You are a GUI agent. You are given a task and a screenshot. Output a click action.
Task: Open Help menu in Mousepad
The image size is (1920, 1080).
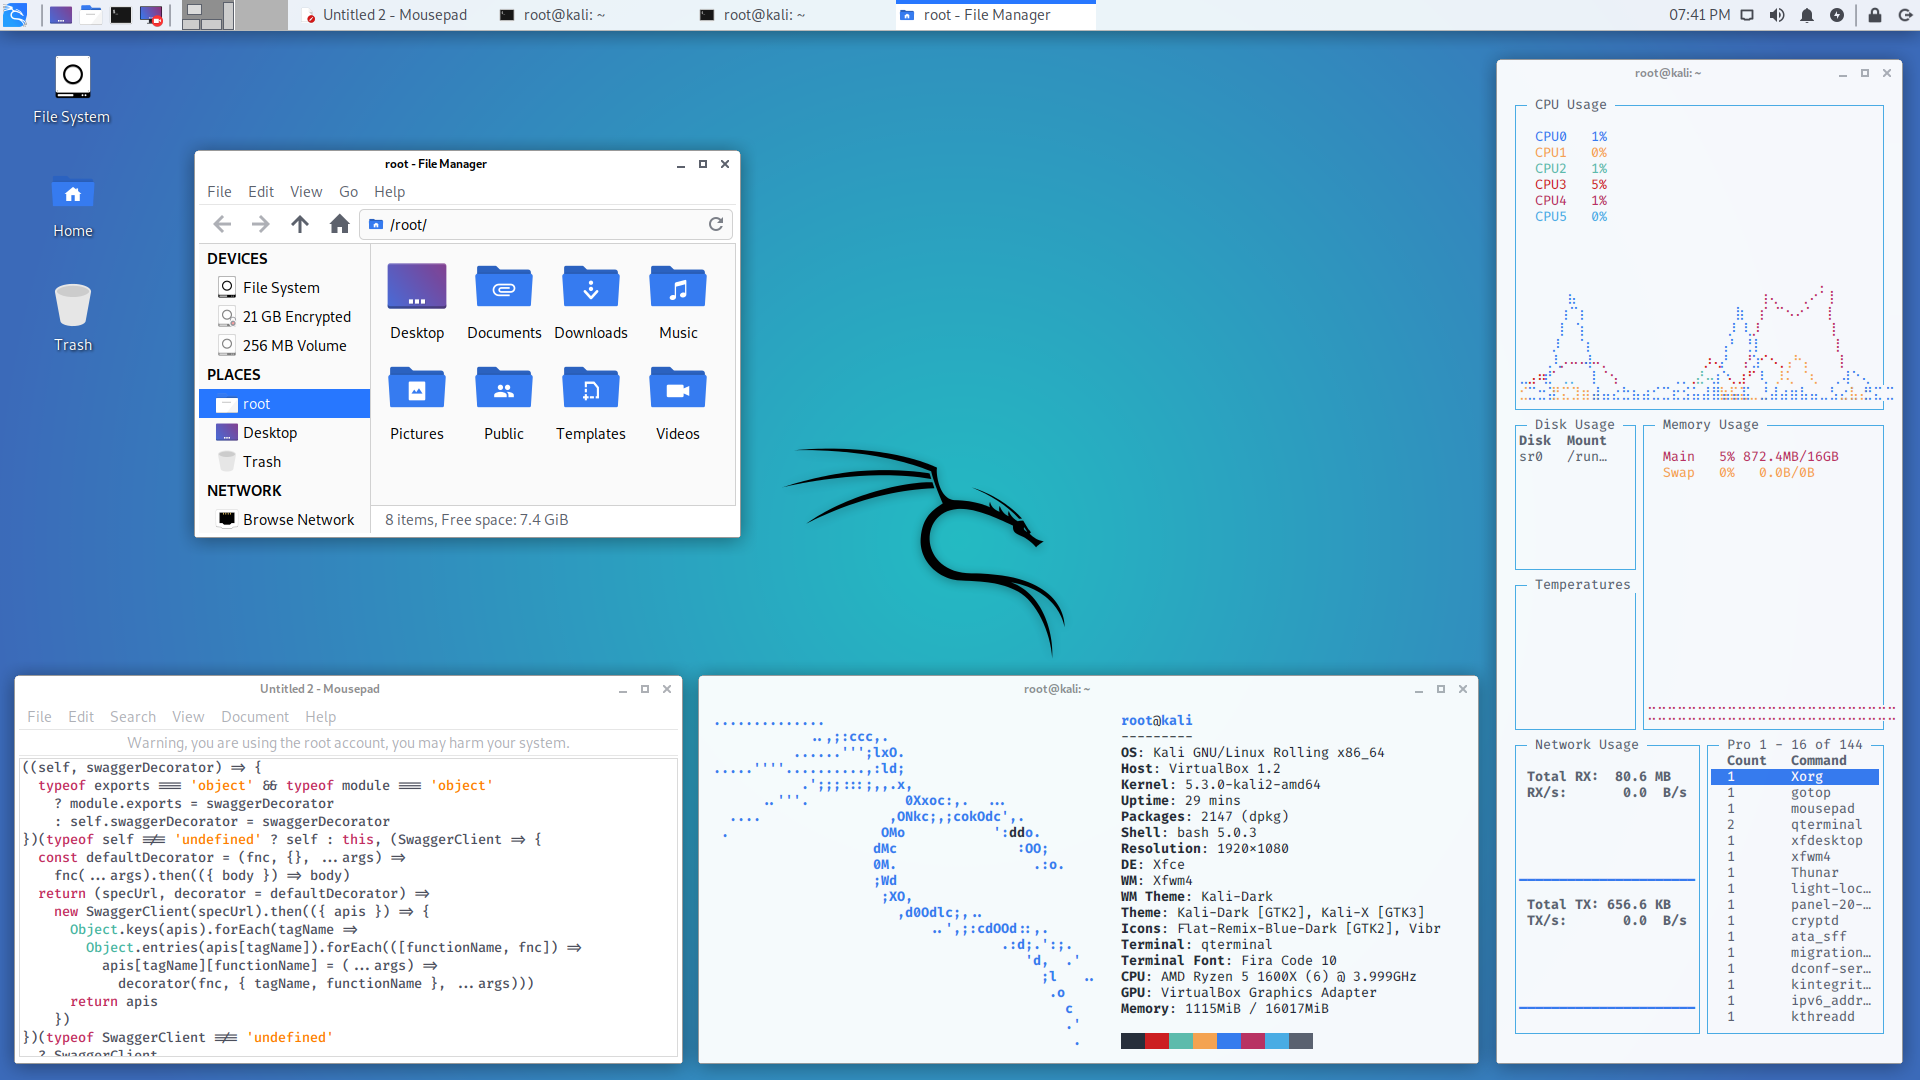320,717
